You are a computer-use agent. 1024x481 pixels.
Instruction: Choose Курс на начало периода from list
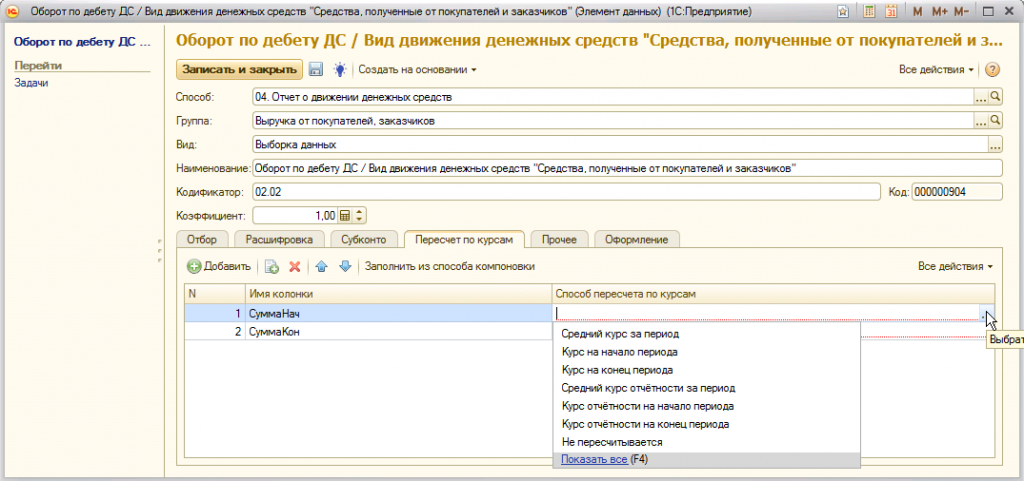point(620,352)
